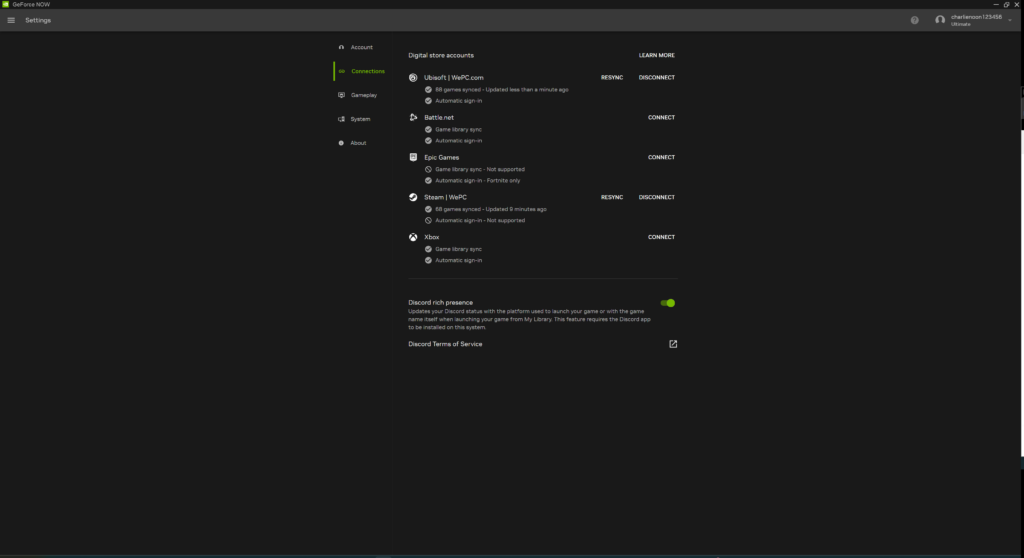The width and height of the screenshot is (1024, 558).
Task: Click the user profile avatar icon
Action: point(940,20)
